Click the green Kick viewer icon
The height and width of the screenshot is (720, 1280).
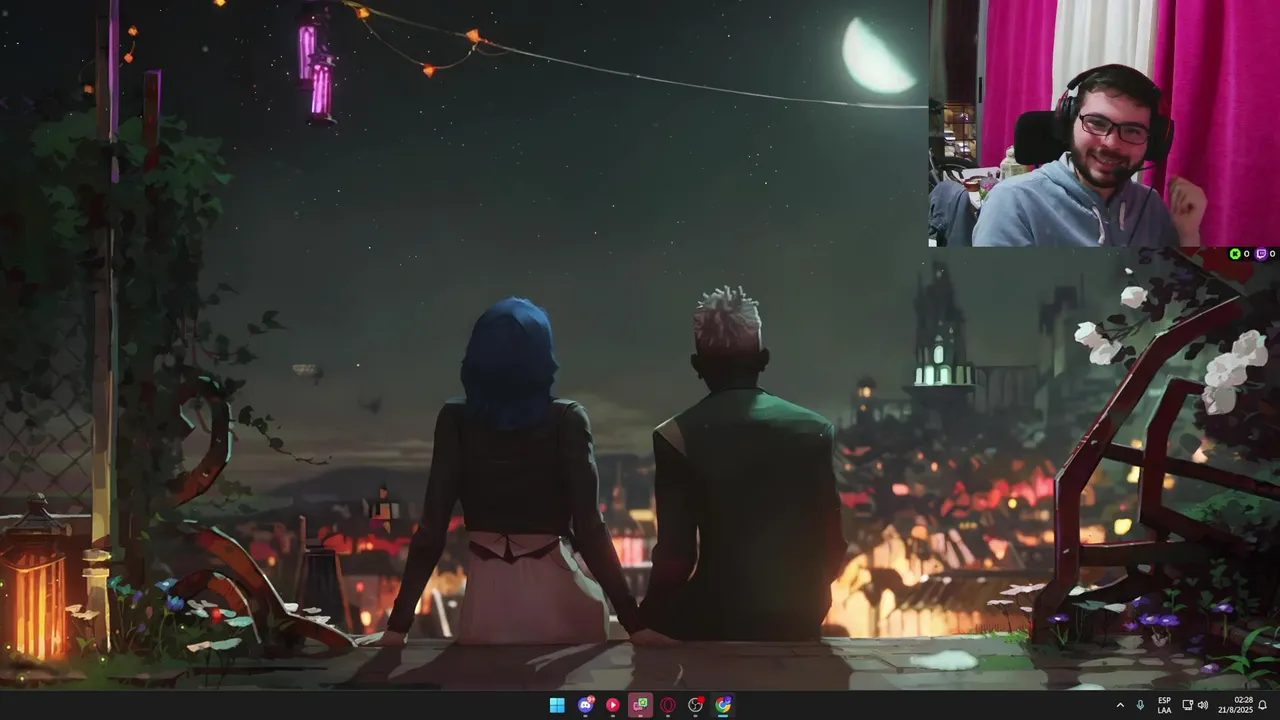click(1235, 254)
